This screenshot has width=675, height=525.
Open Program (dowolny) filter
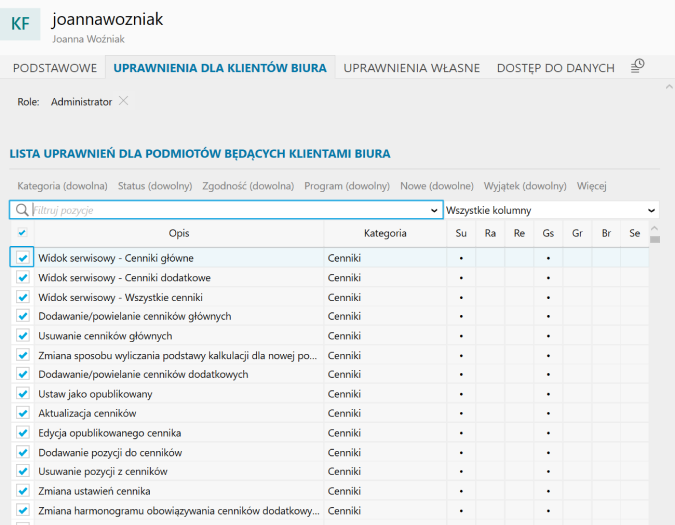[x=347, y=186]
